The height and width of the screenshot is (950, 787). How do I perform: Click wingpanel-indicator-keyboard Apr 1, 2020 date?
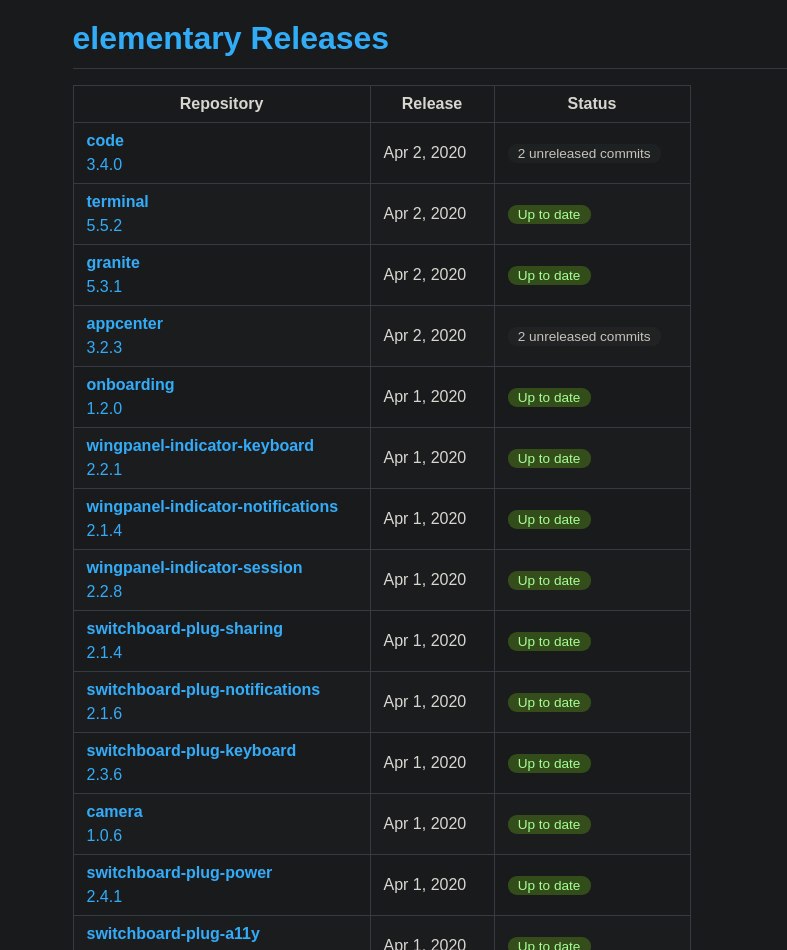tap(425, 457)
